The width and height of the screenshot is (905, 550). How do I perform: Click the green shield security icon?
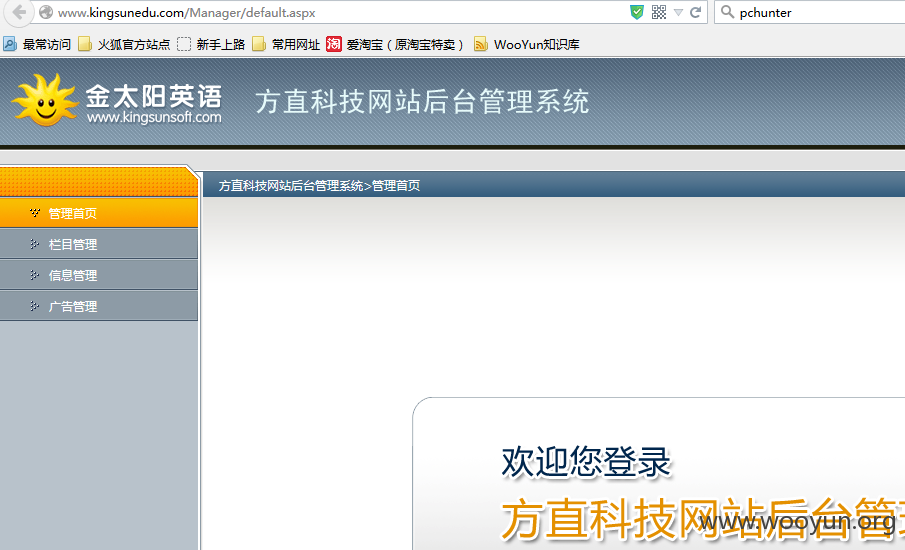pos(637,12)
